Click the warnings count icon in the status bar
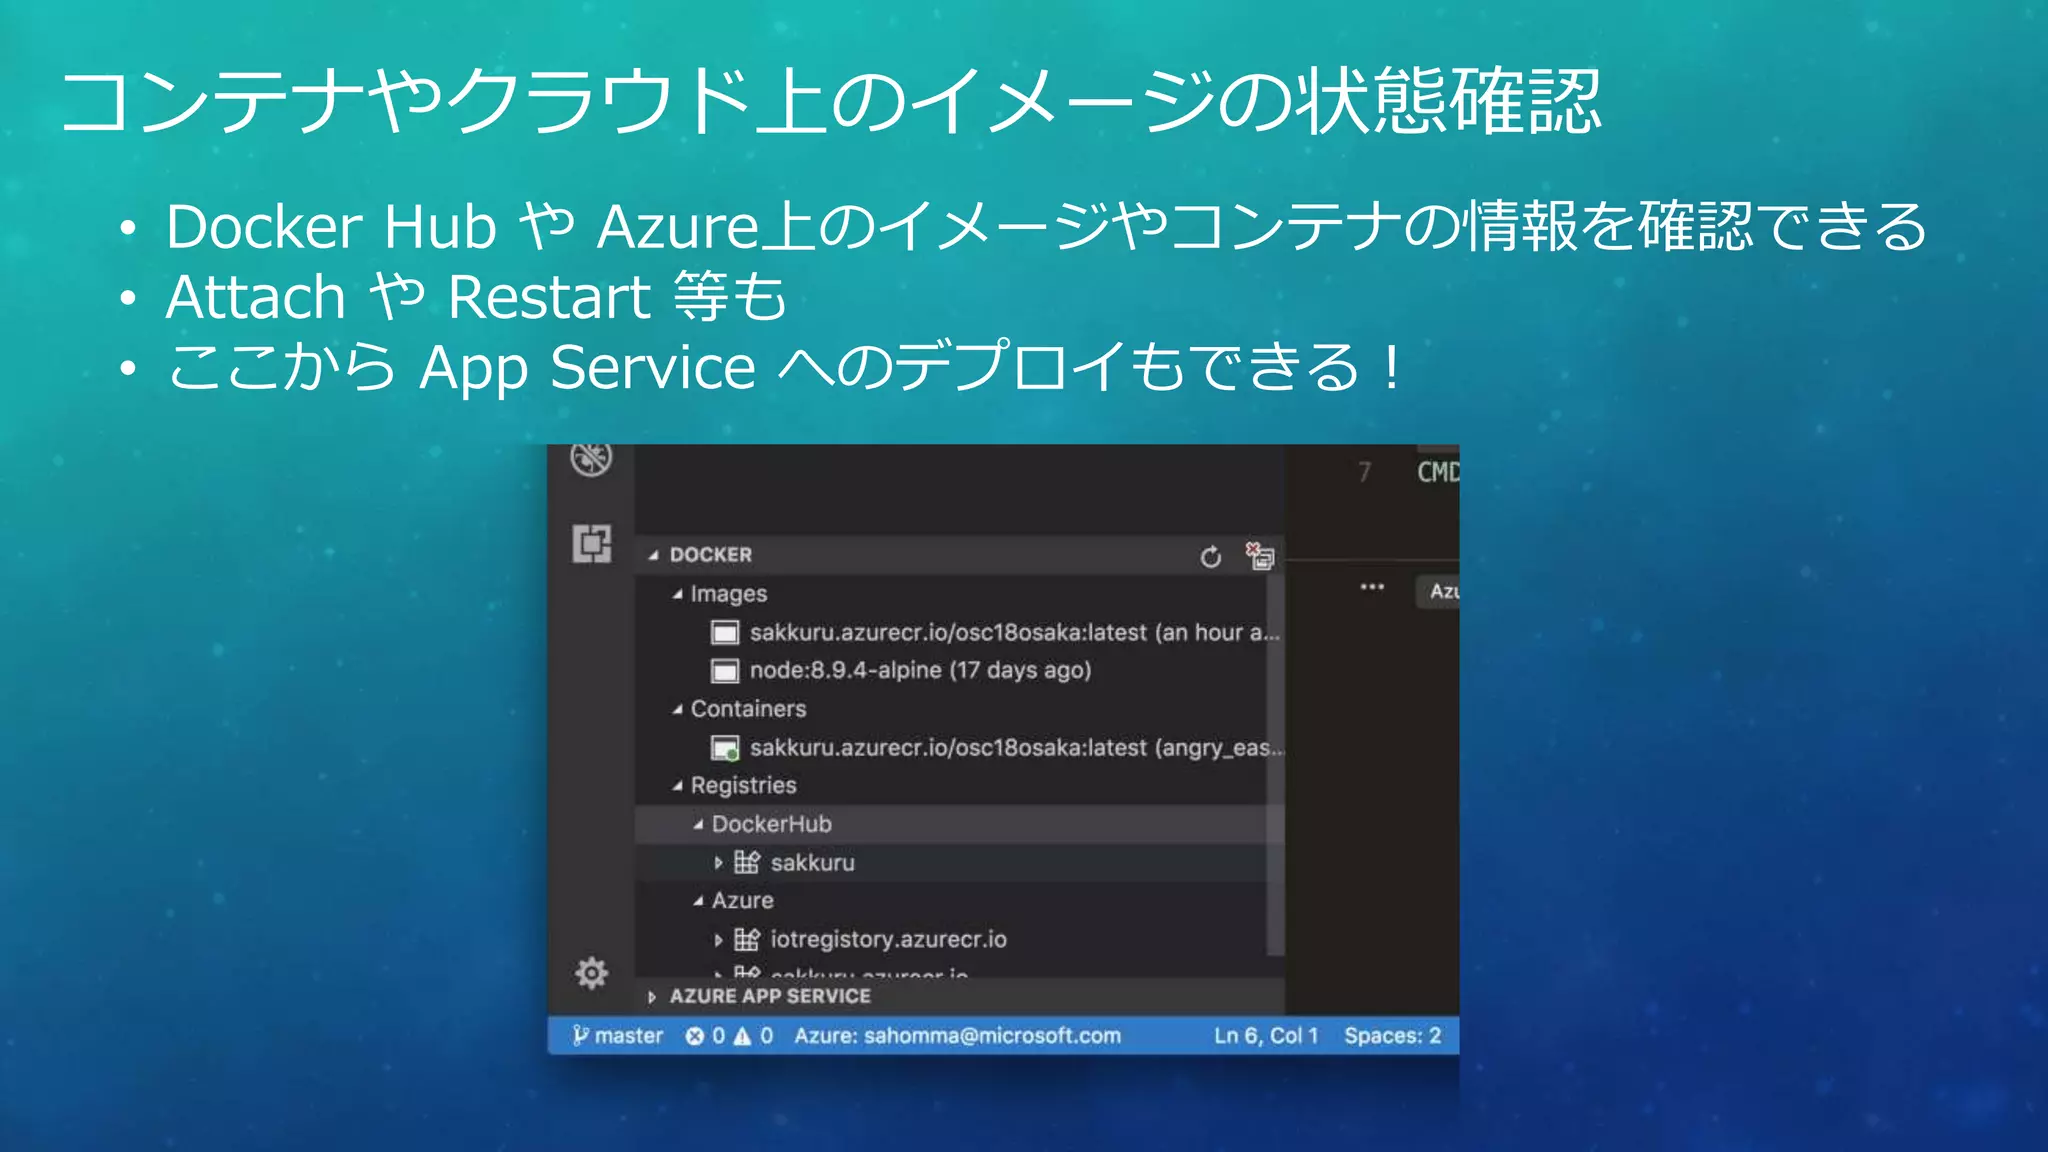Viewport: 2048px width, 1152px height. 742,1036
